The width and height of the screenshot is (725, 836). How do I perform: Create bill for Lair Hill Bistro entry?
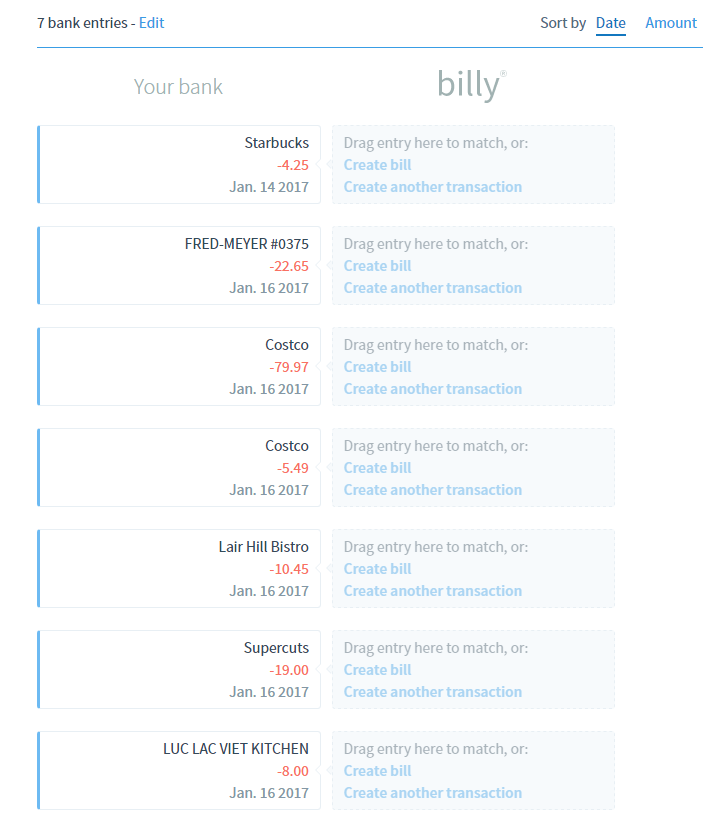click(377, 569)
